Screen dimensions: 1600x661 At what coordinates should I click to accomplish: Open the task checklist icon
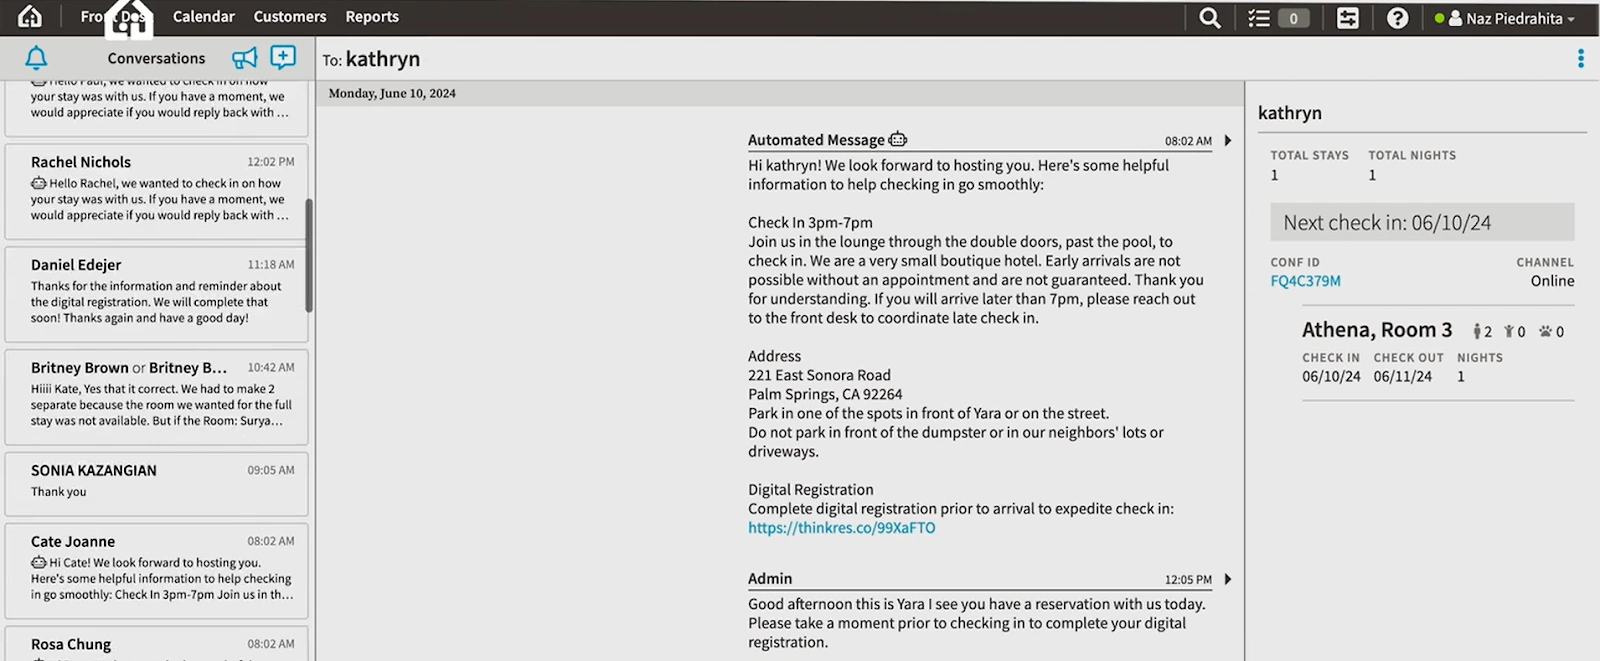(x=1259, y=18)
